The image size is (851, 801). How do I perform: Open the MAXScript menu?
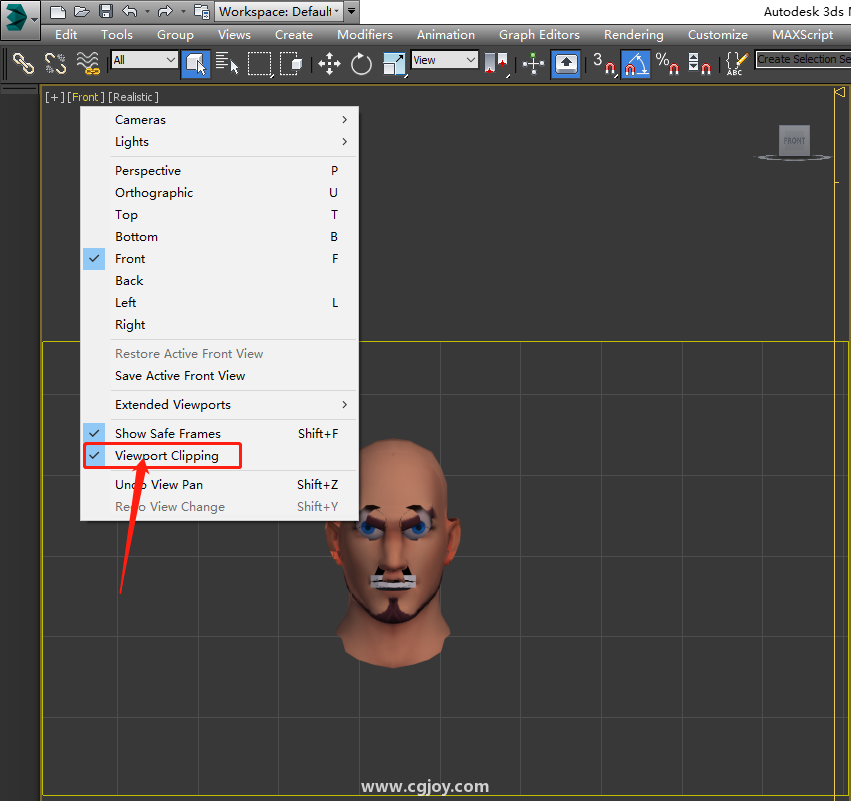coord(803,35)
